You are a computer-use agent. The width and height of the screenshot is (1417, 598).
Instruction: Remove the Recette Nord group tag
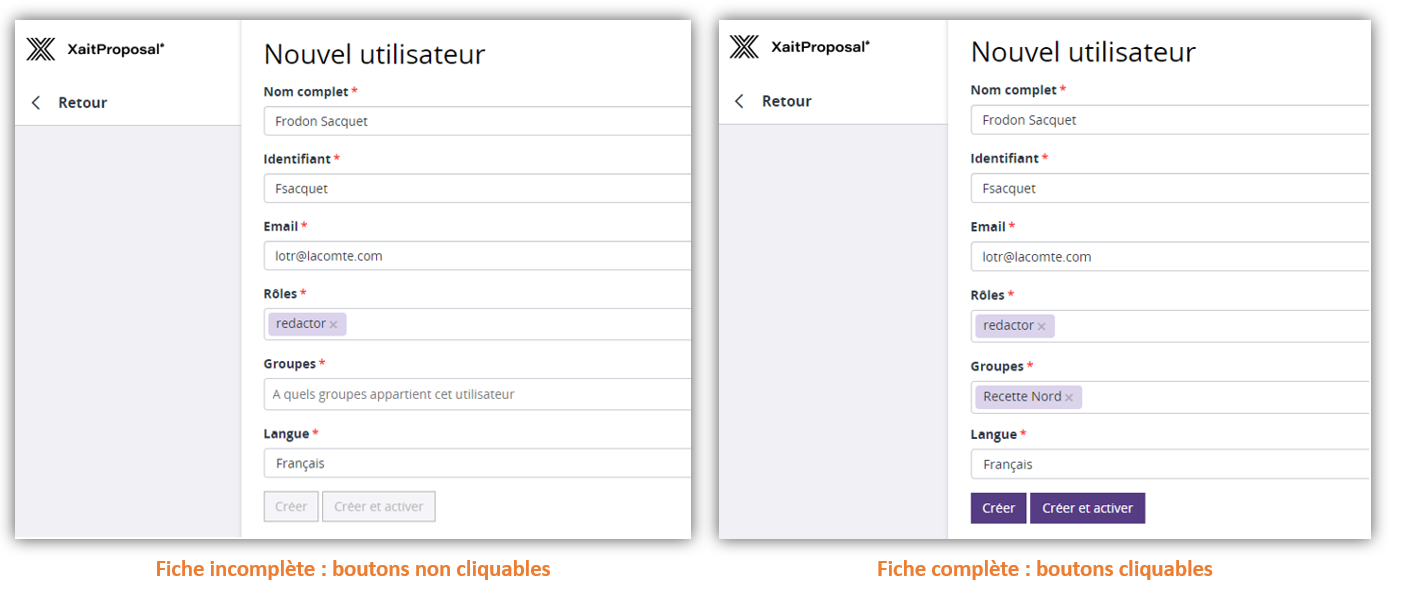1069,398
